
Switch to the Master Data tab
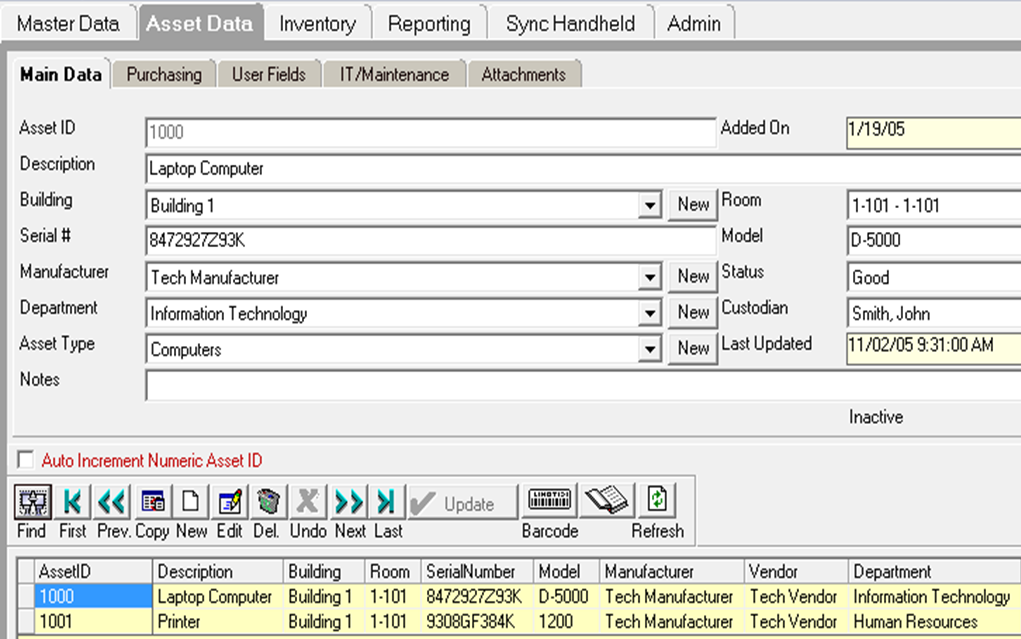68,23
